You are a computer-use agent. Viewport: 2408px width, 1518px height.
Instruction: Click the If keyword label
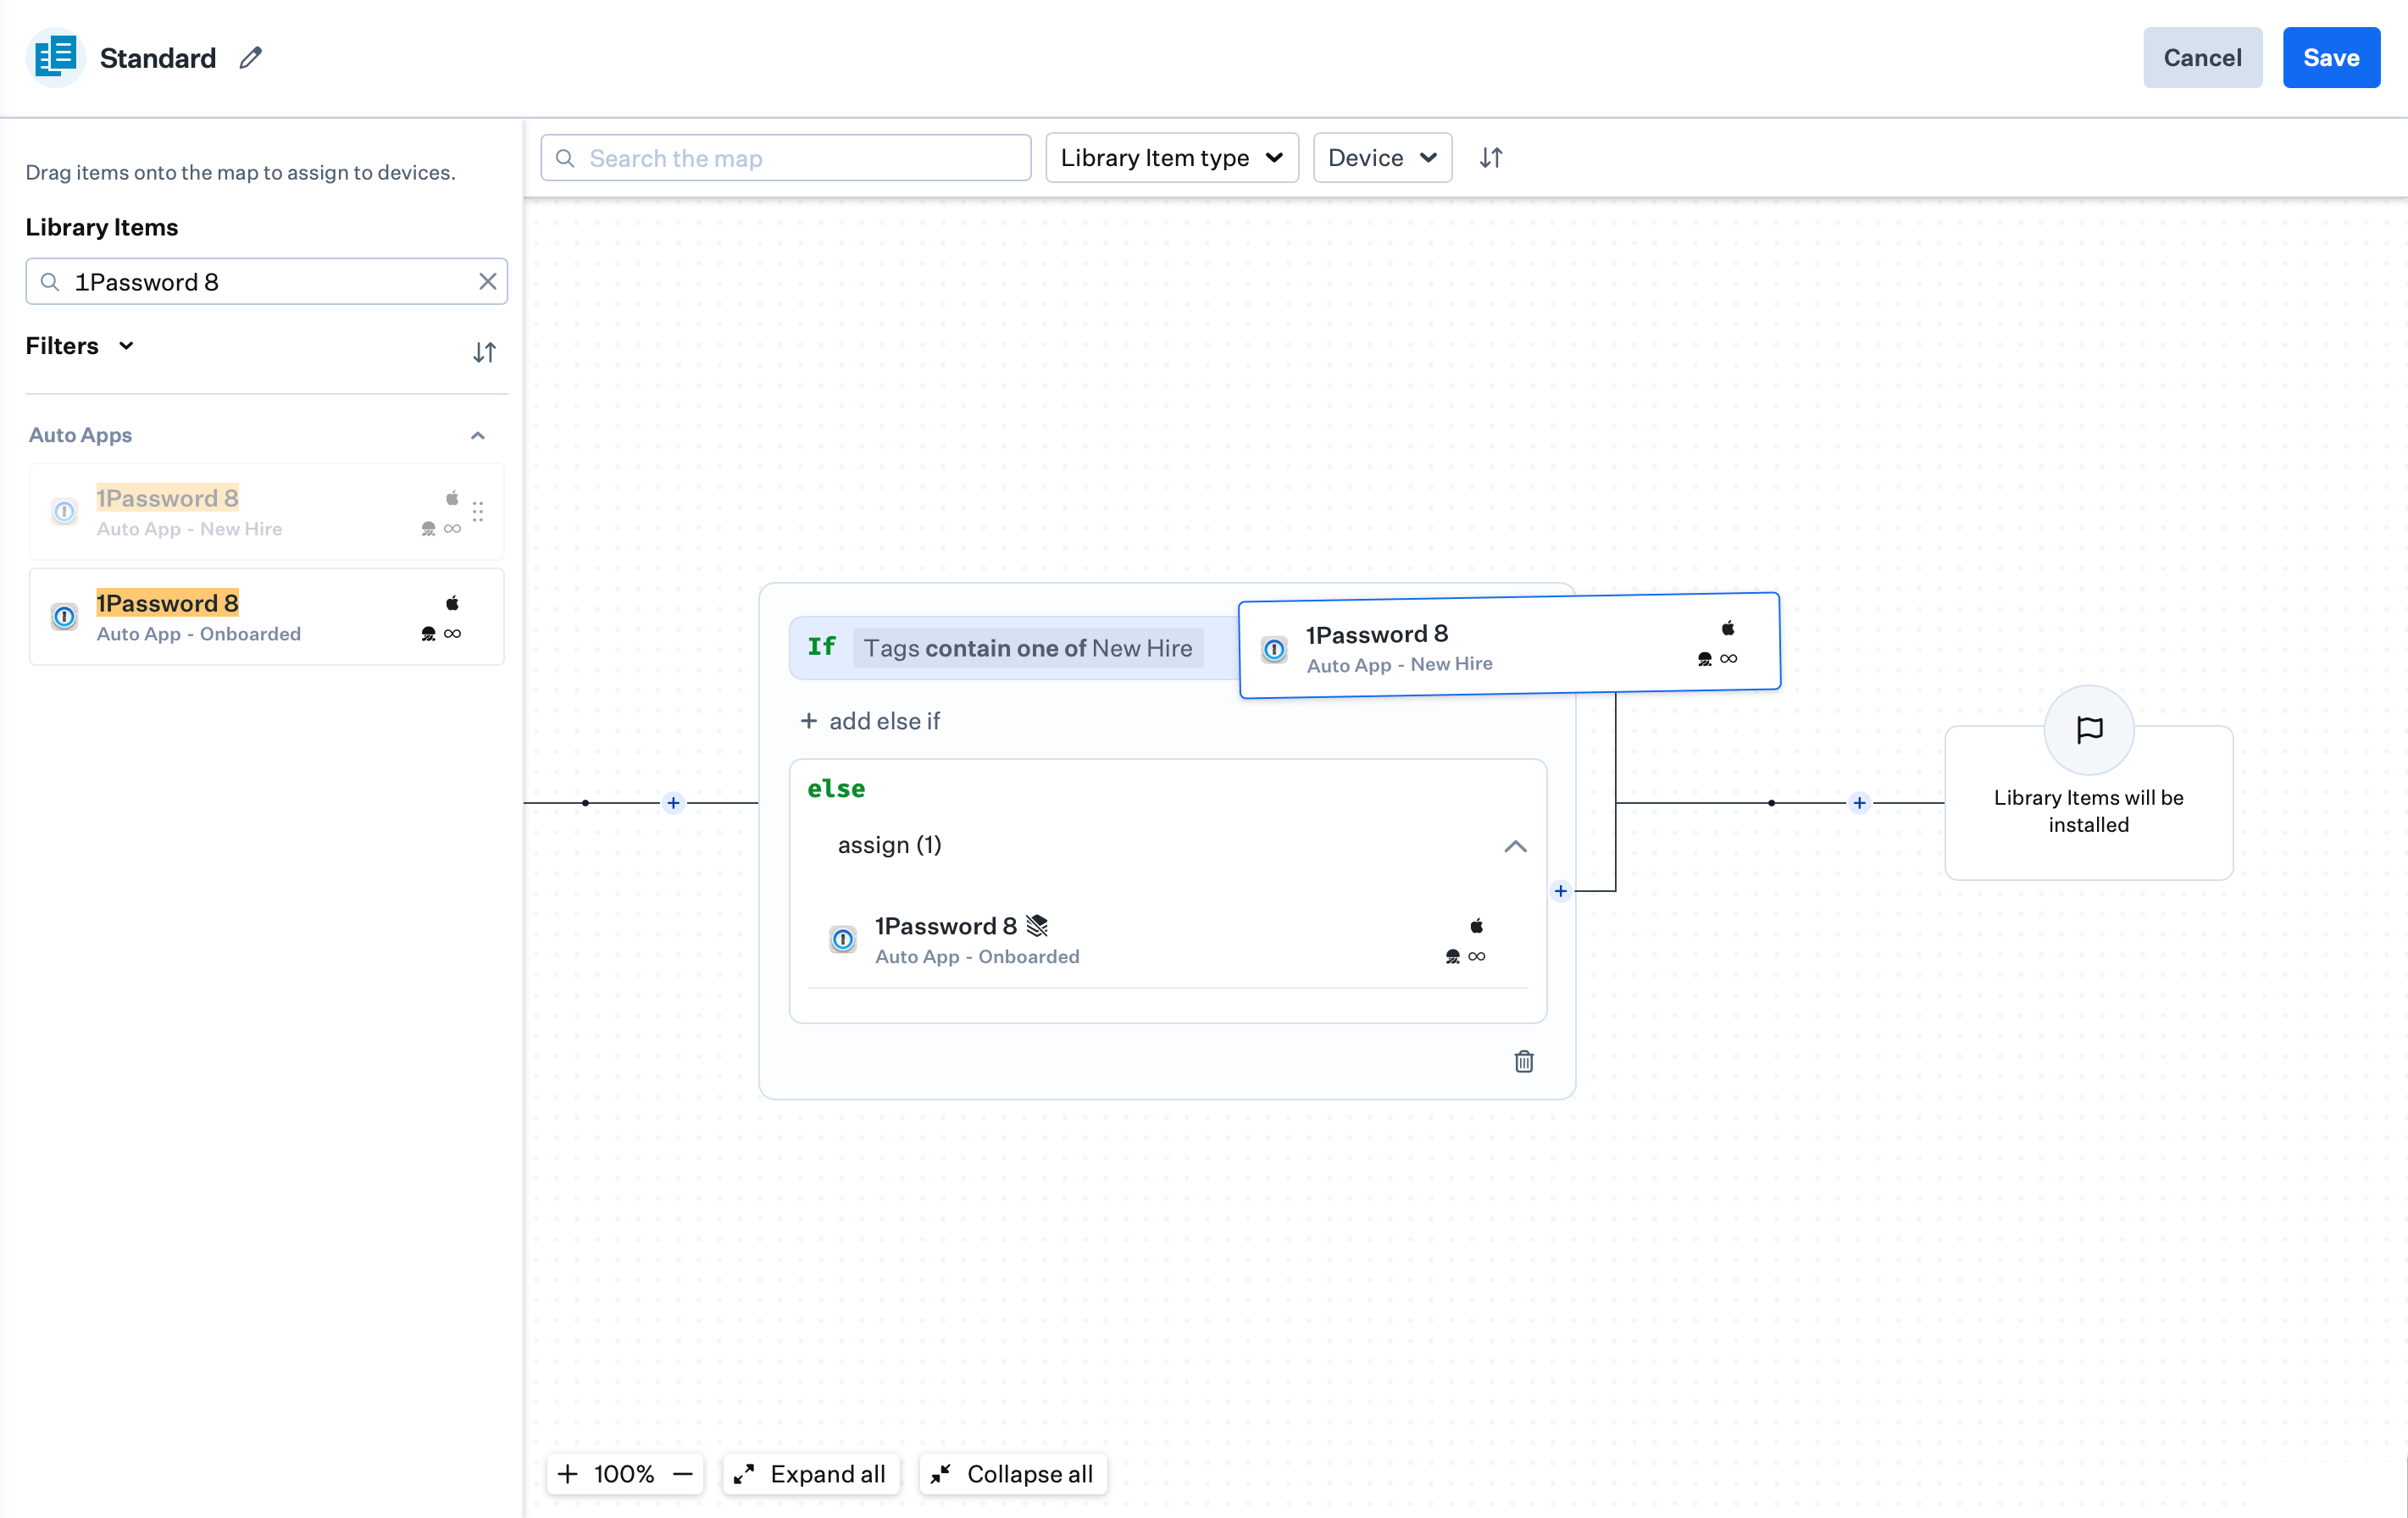(x=821, y=646)
